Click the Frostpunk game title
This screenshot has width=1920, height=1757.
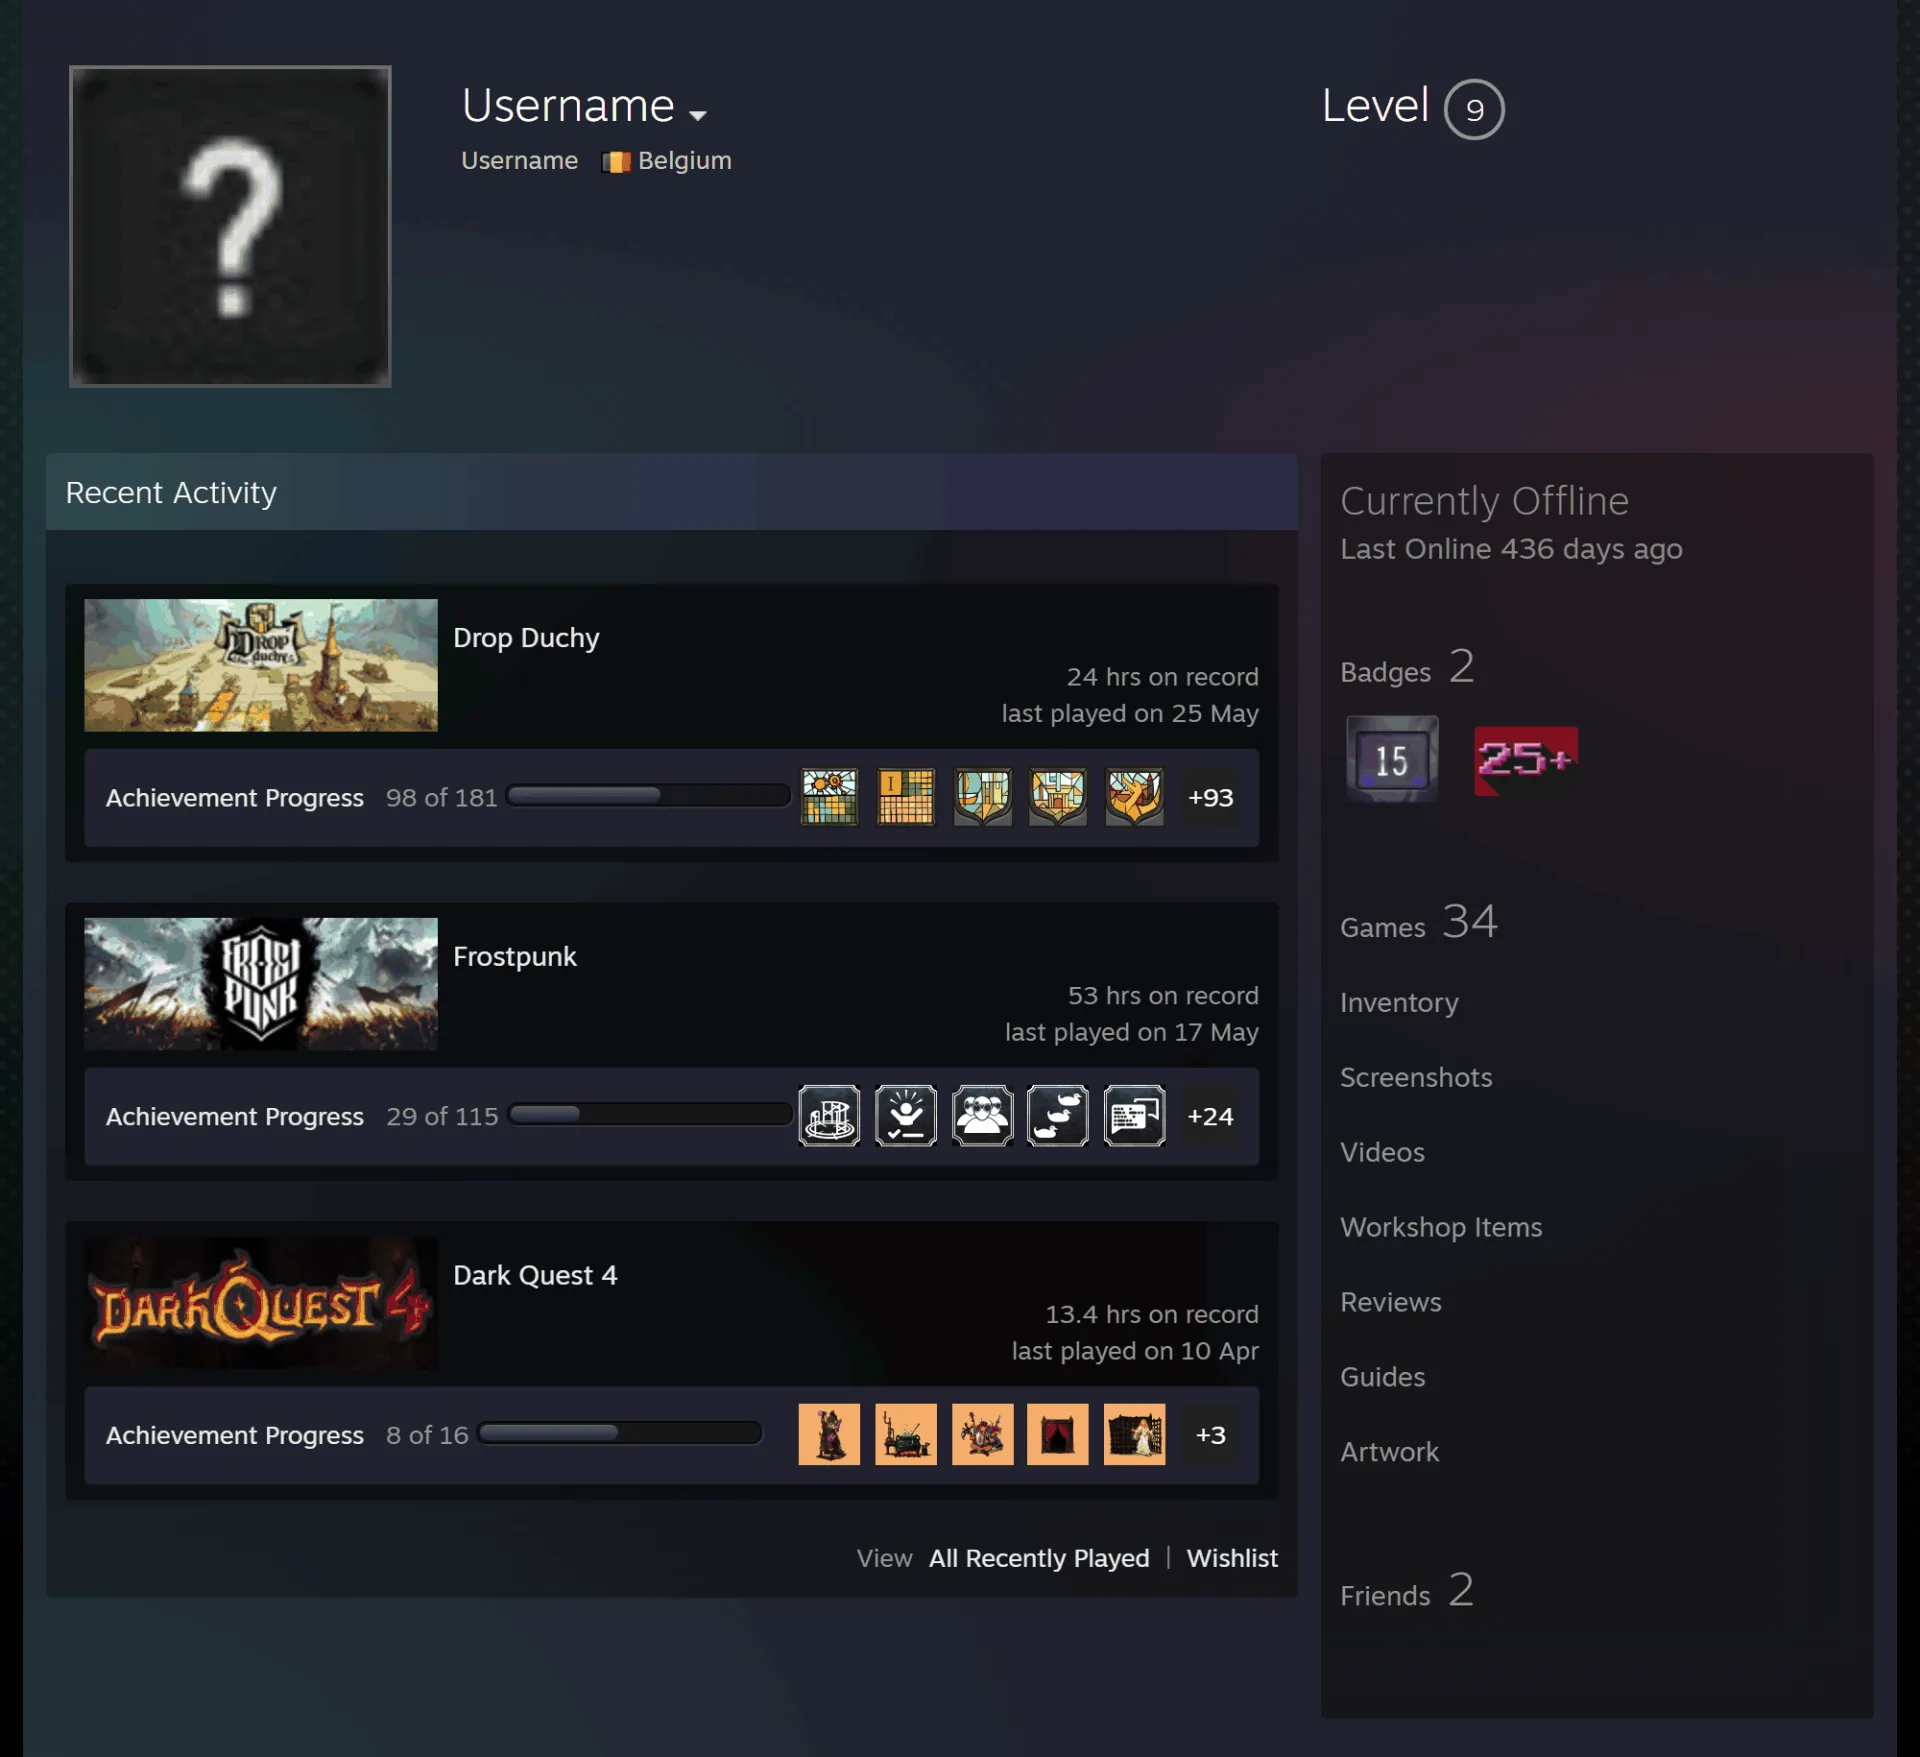515,957
